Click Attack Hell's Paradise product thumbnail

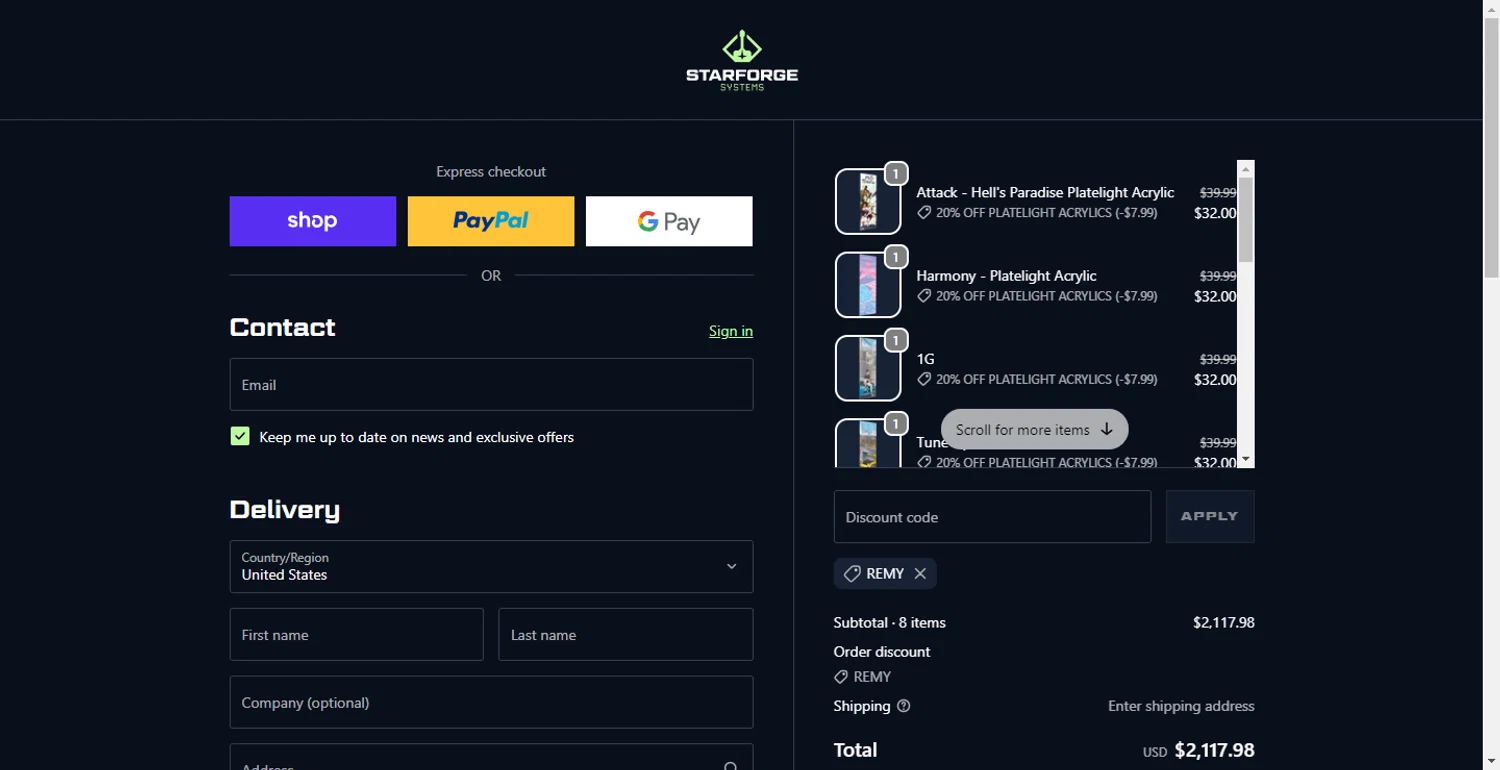[x=868, y=202]
